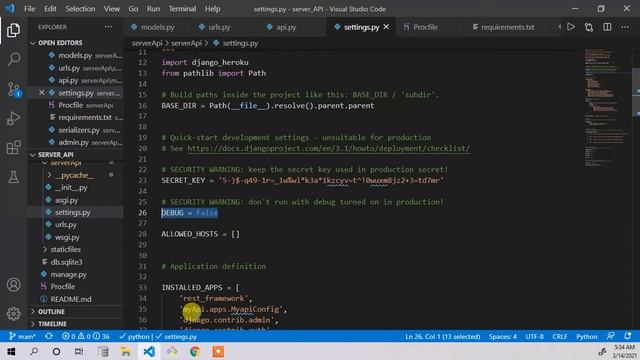Viewport: 640px width, 360px height.
Task: Open the Terminal menu
Action: [182, 9]
